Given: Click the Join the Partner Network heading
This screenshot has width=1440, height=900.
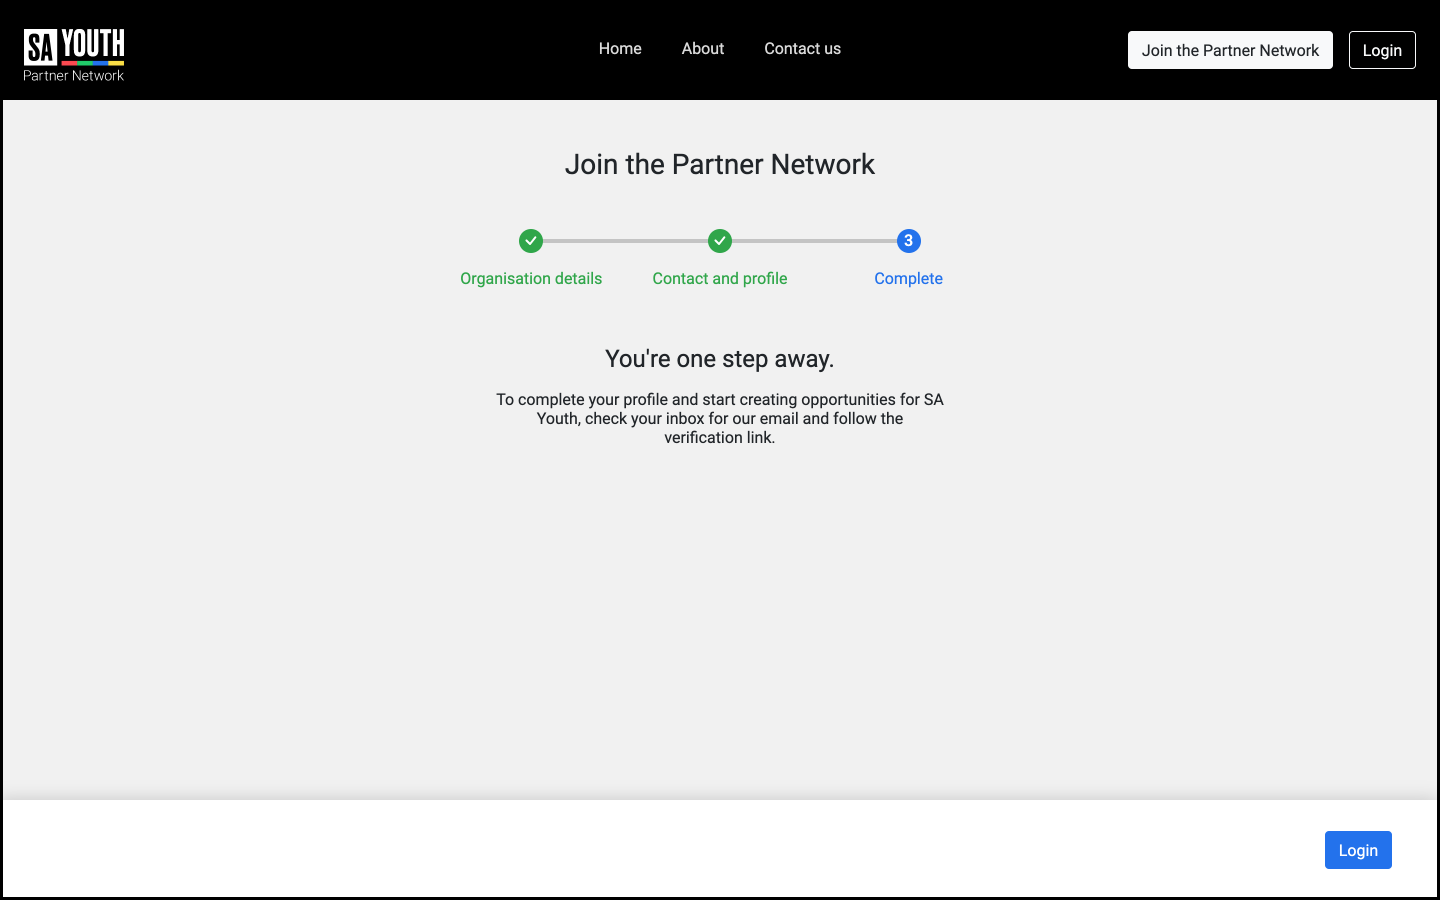Looking at the screenshot, I should [720, 164].
